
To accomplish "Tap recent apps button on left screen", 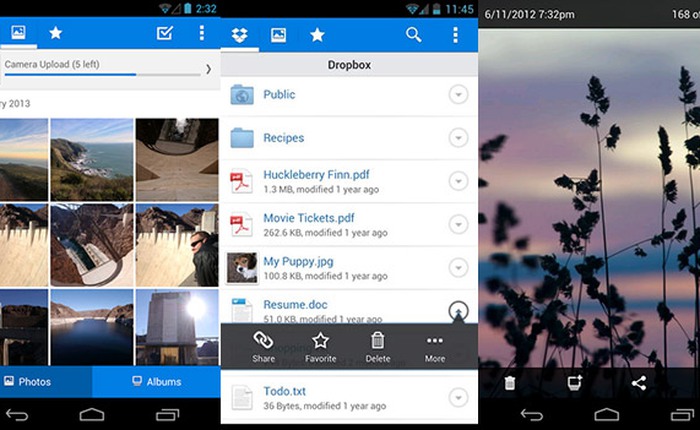I will coord(167,415).
